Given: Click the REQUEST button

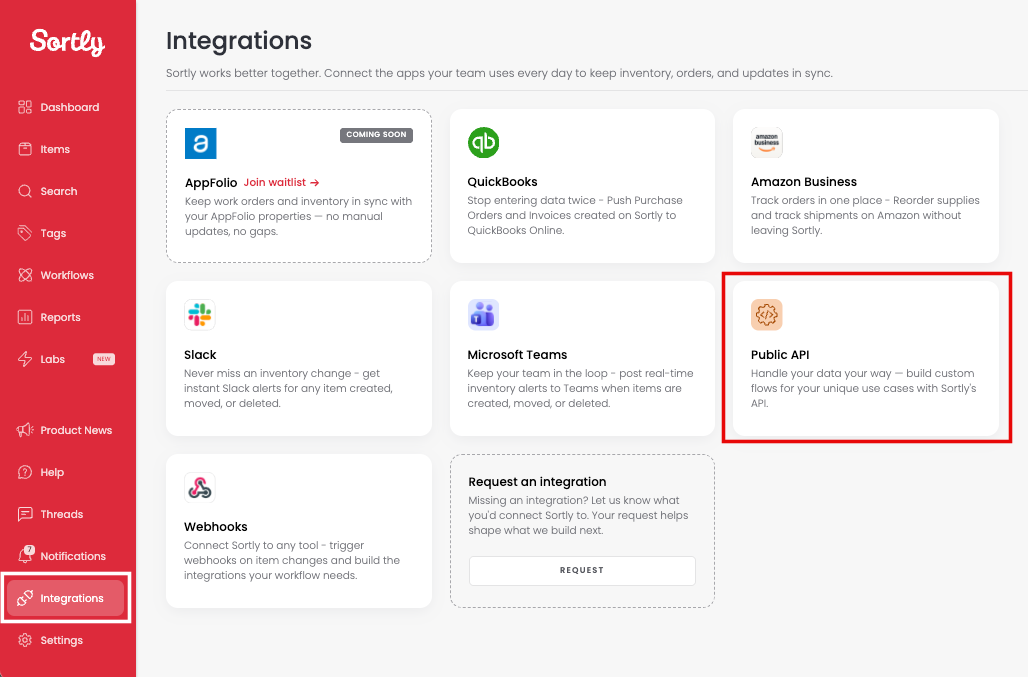Looking at the screenshot, I should tap(582, 570).
